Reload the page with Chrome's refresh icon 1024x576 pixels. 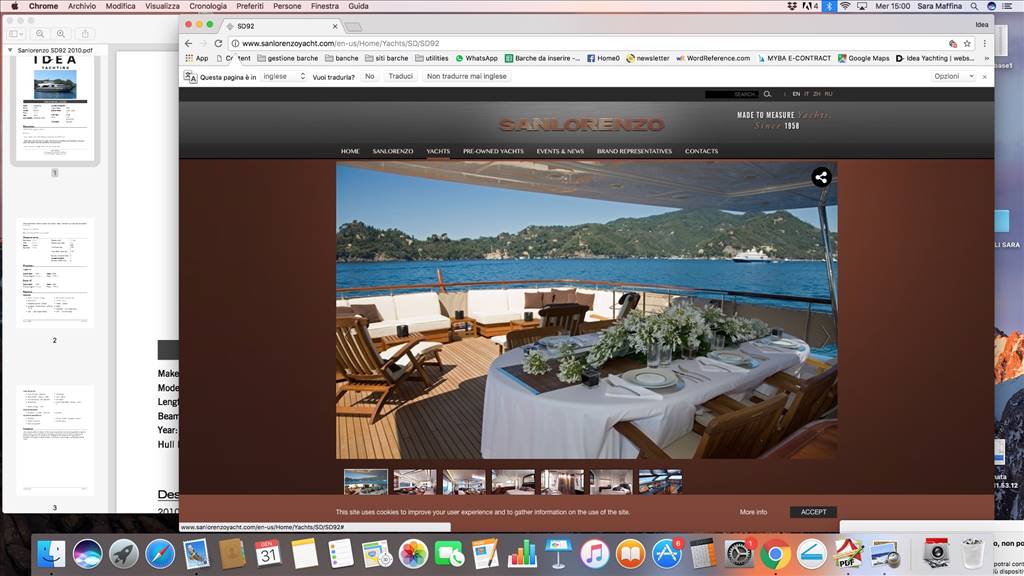click(x=218, y=43)
